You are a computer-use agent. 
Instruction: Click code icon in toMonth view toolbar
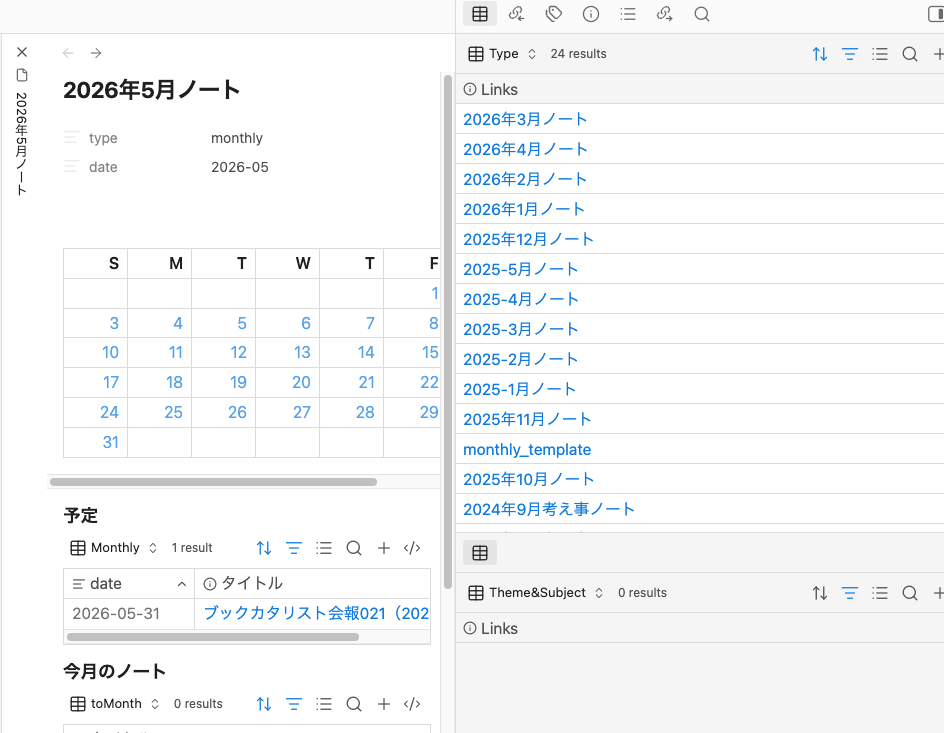pos(412,704)
